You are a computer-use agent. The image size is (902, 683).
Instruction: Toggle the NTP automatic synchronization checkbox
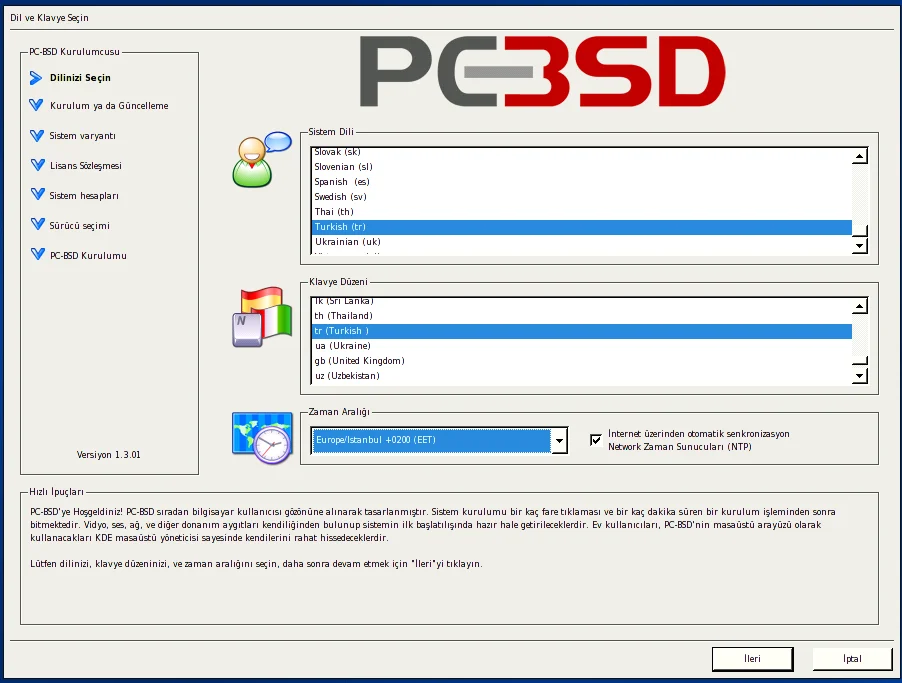(596, 440)
